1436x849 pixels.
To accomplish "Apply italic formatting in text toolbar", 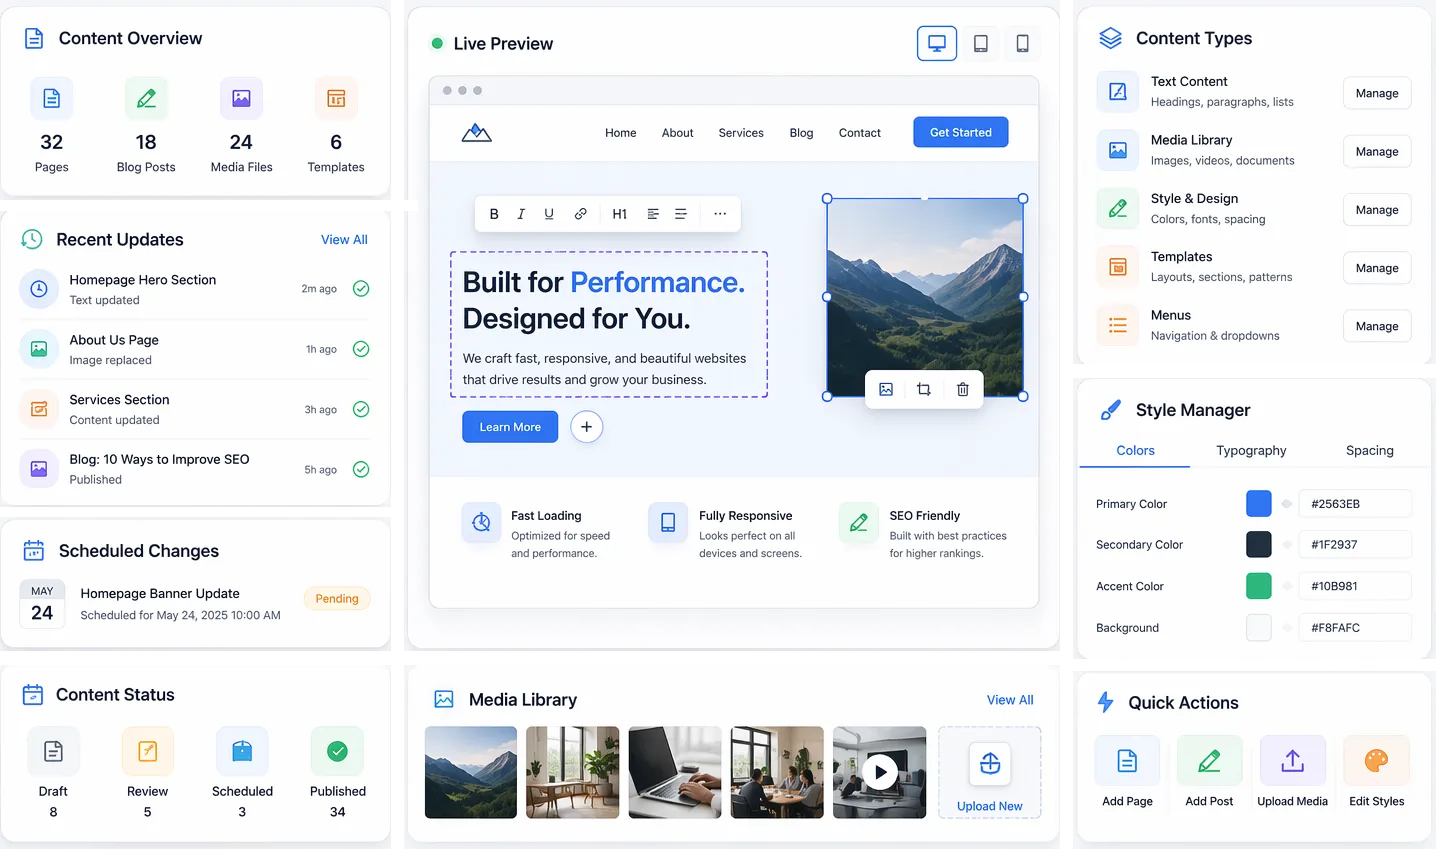I will tap(521, 214).
